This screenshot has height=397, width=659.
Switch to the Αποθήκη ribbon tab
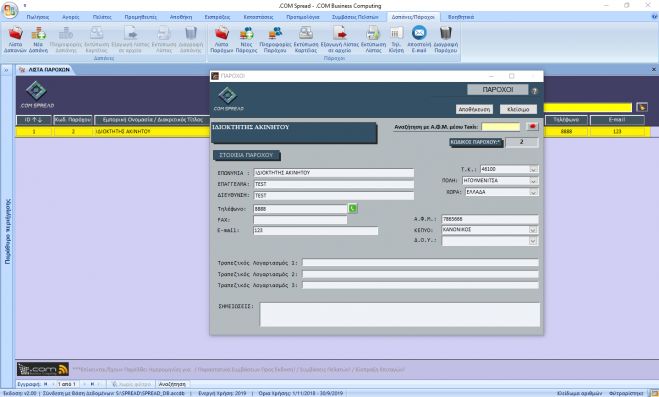(181, 17)
